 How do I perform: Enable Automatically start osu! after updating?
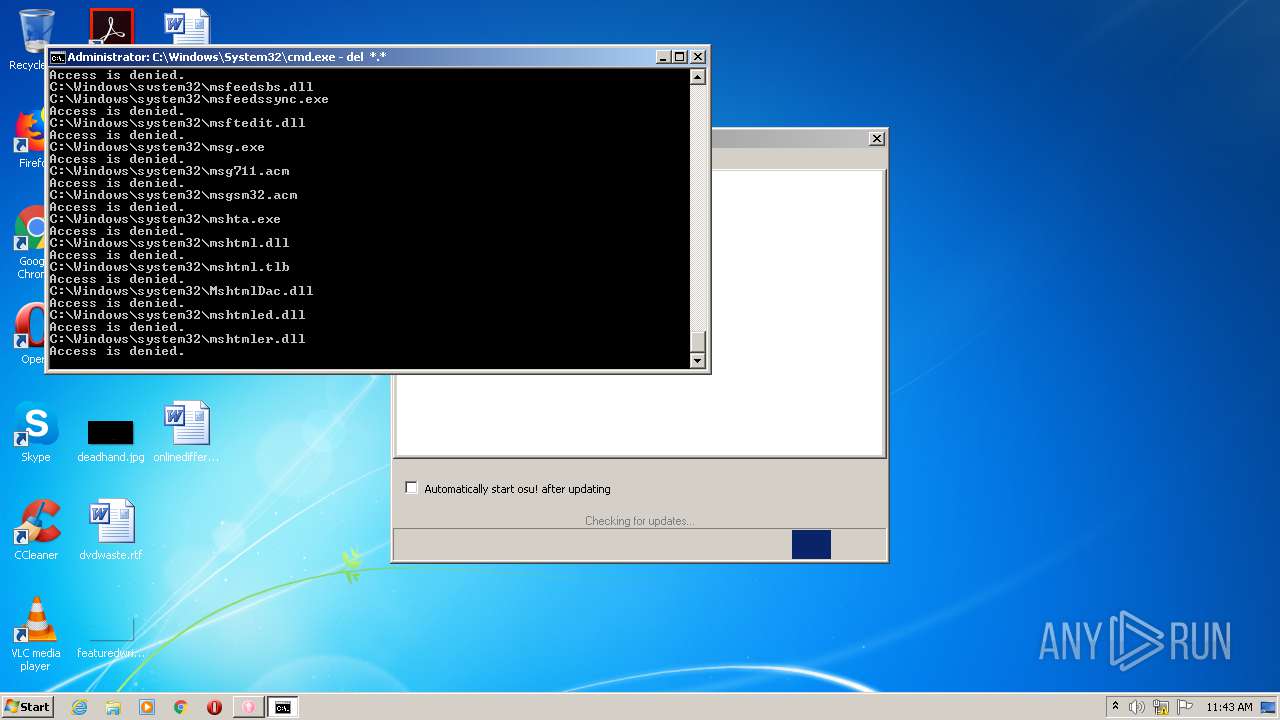411,488
